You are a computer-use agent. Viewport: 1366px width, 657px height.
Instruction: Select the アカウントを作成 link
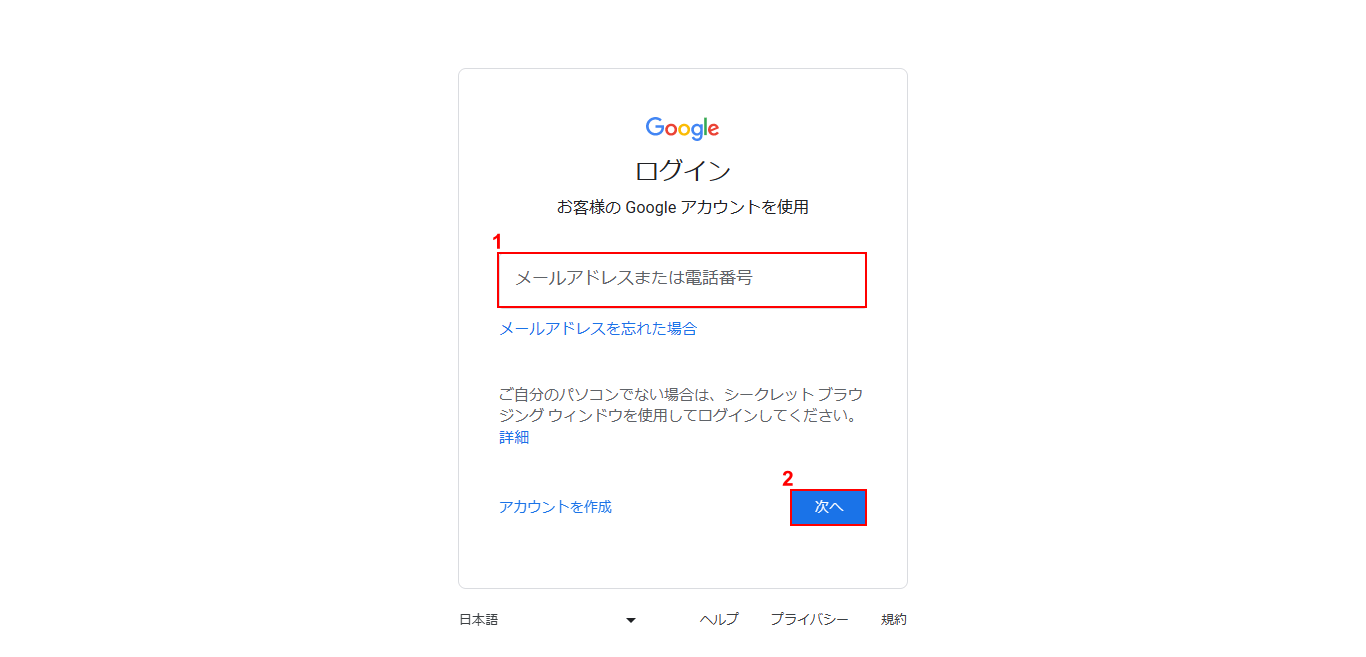pos(555,507)
